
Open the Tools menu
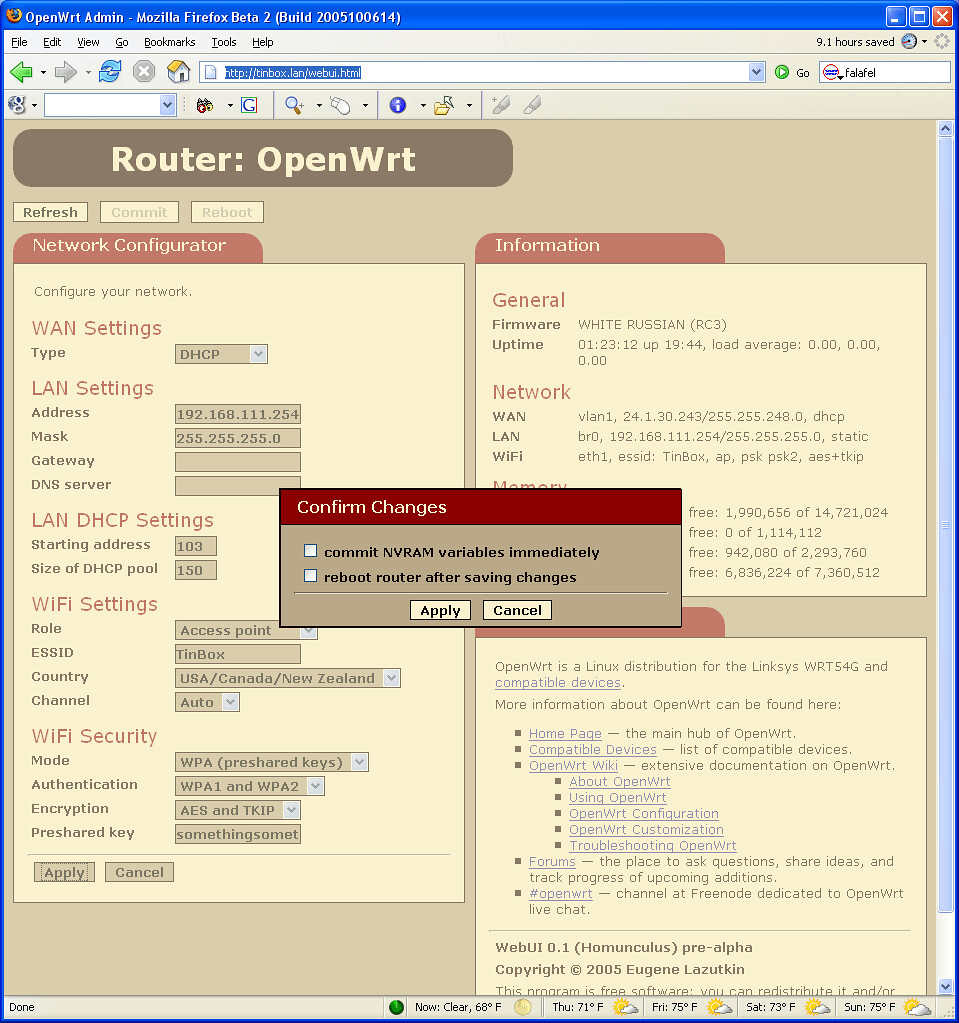[x=224, y=42]
